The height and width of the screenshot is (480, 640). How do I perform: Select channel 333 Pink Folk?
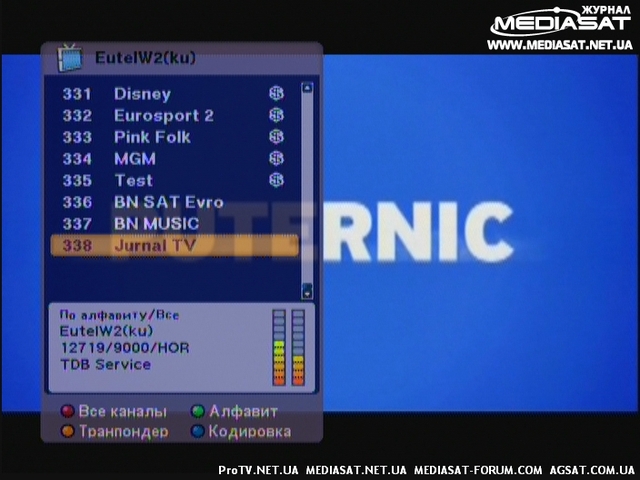click(174, 137)
